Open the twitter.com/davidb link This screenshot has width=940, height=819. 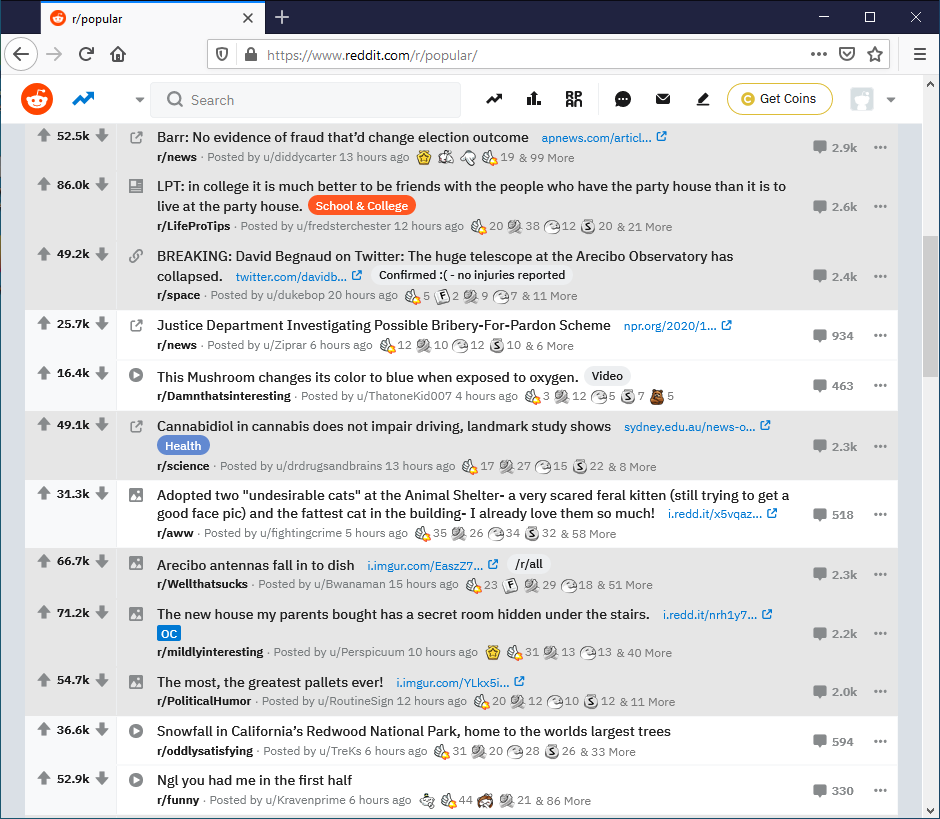point(299,276)
